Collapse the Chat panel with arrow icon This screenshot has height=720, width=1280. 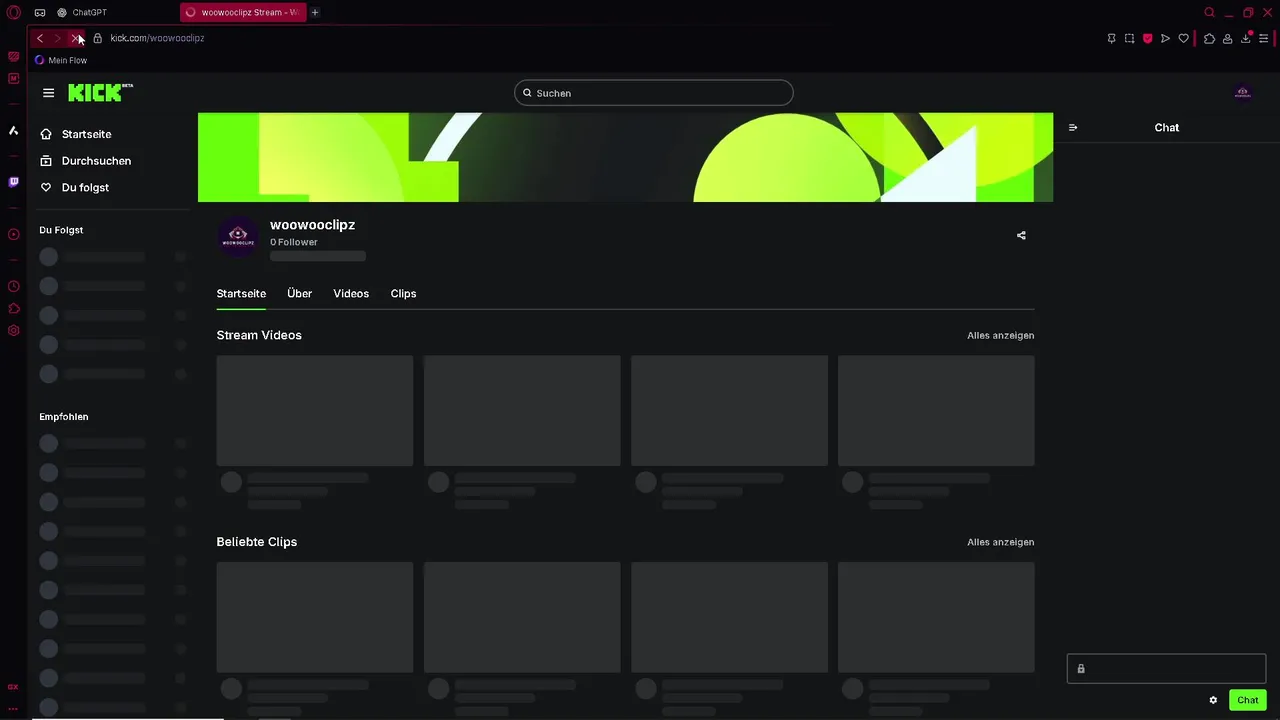1073,128
